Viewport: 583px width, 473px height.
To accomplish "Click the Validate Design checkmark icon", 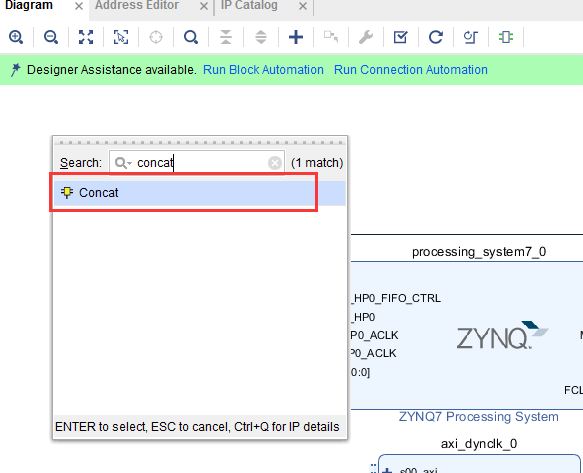I will pyautogui.click(x=400, y=37).
